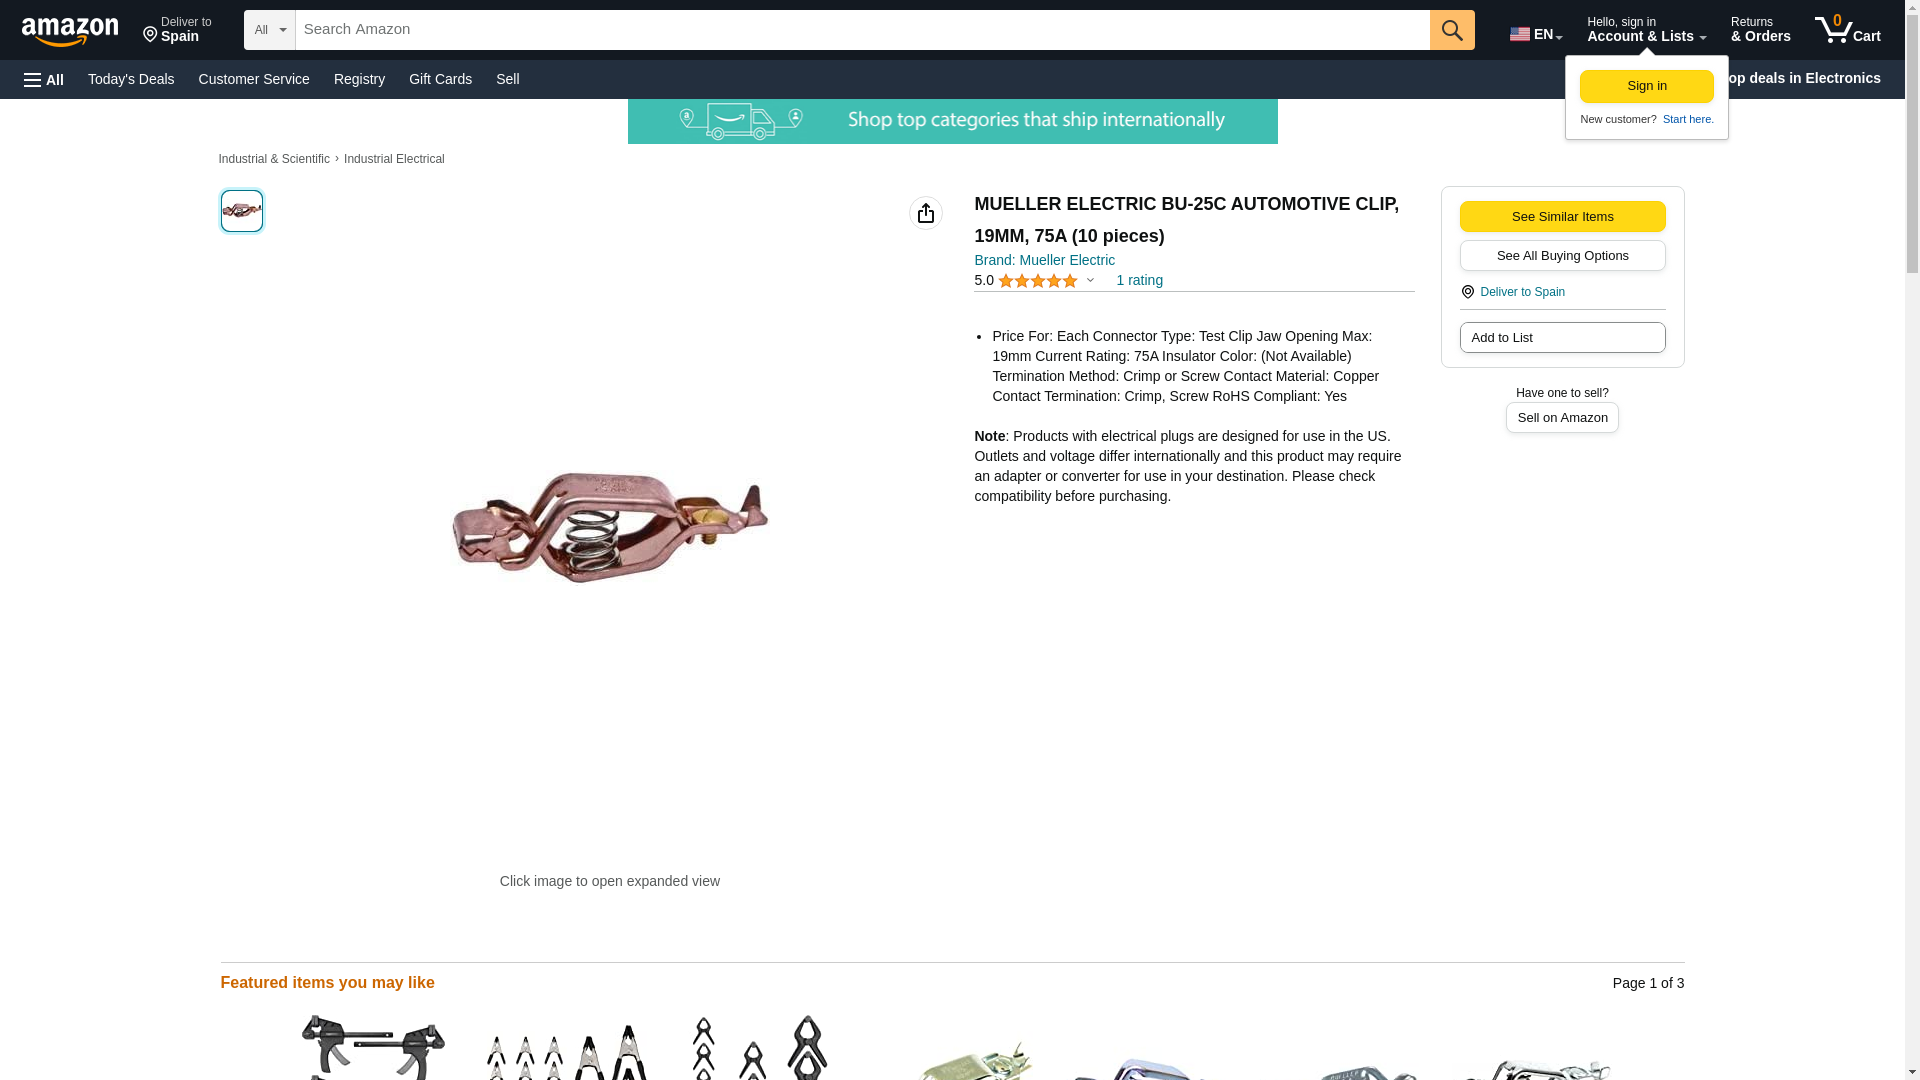
Task: Open Brand: Mueller Electric link
Action: point(1044,260)
